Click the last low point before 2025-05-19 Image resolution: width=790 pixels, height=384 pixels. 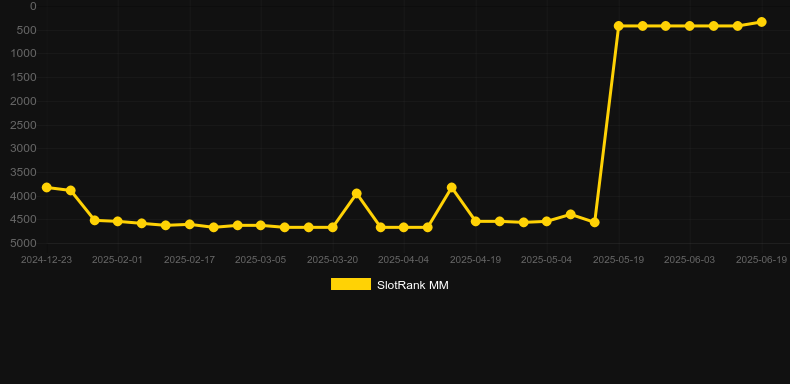tap(595, 222)
